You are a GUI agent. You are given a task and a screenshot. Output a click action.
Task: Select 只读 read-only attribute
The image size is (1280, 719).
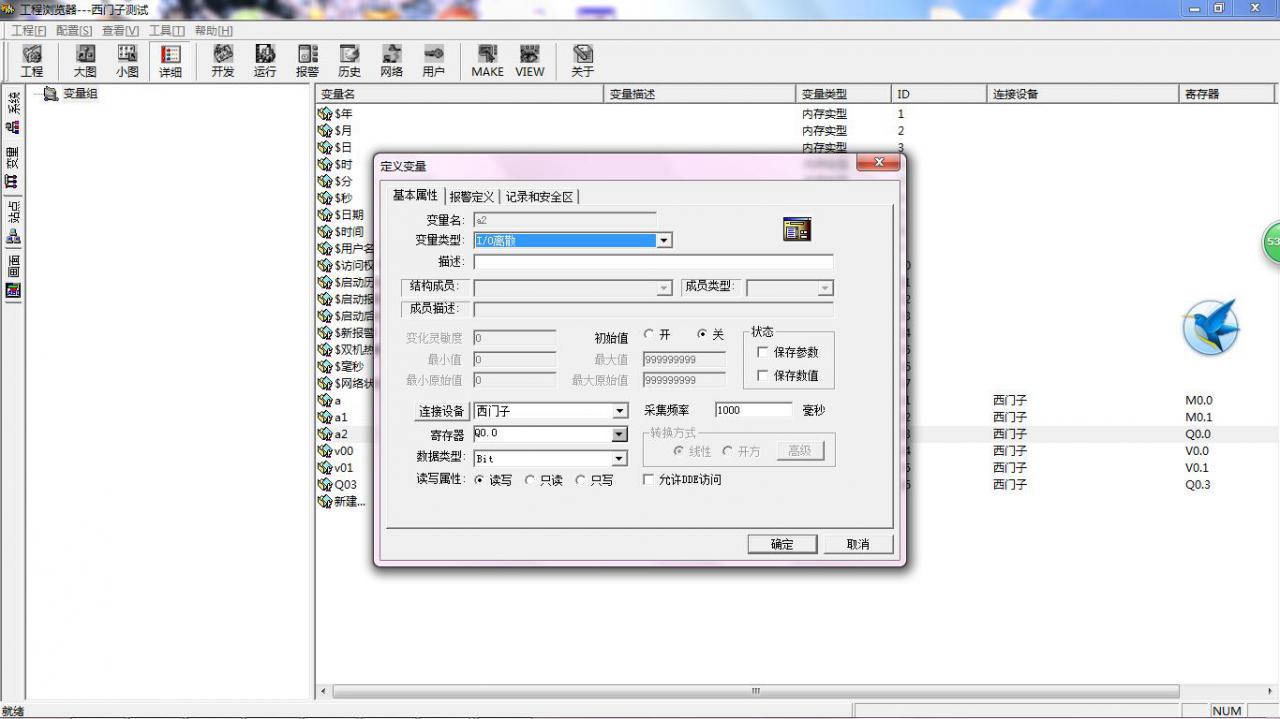530,480
